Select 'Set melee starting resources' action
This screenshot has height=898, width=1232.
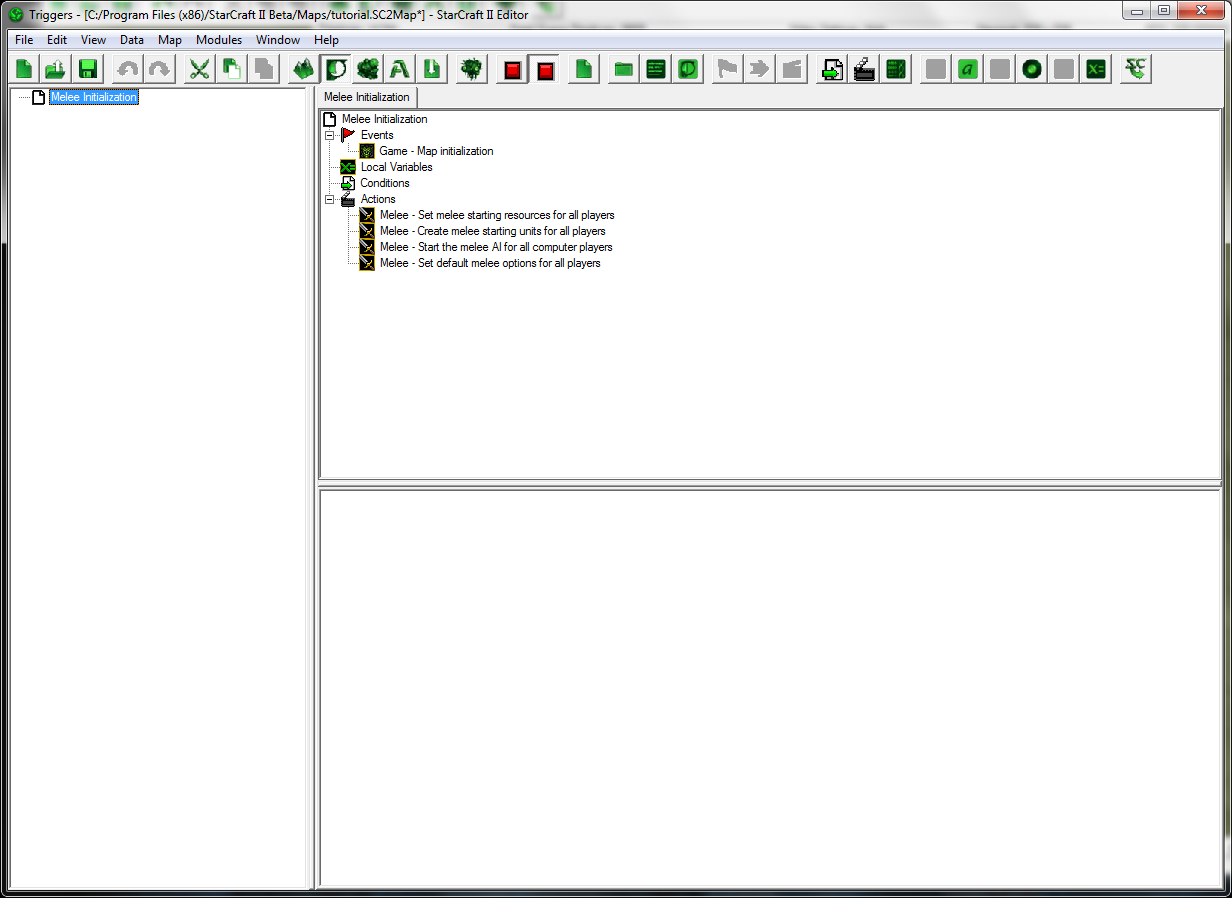(x=497, y=215)
